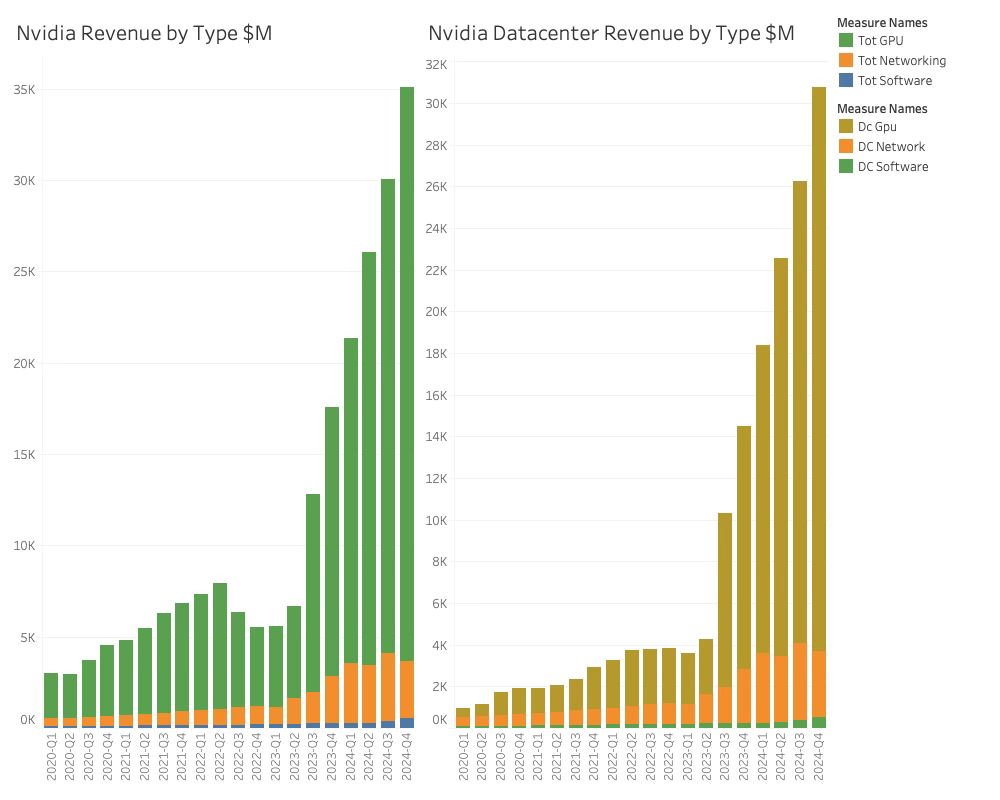
Task: Click the lower 'Measure Names' legend heading
Action: 882,108
